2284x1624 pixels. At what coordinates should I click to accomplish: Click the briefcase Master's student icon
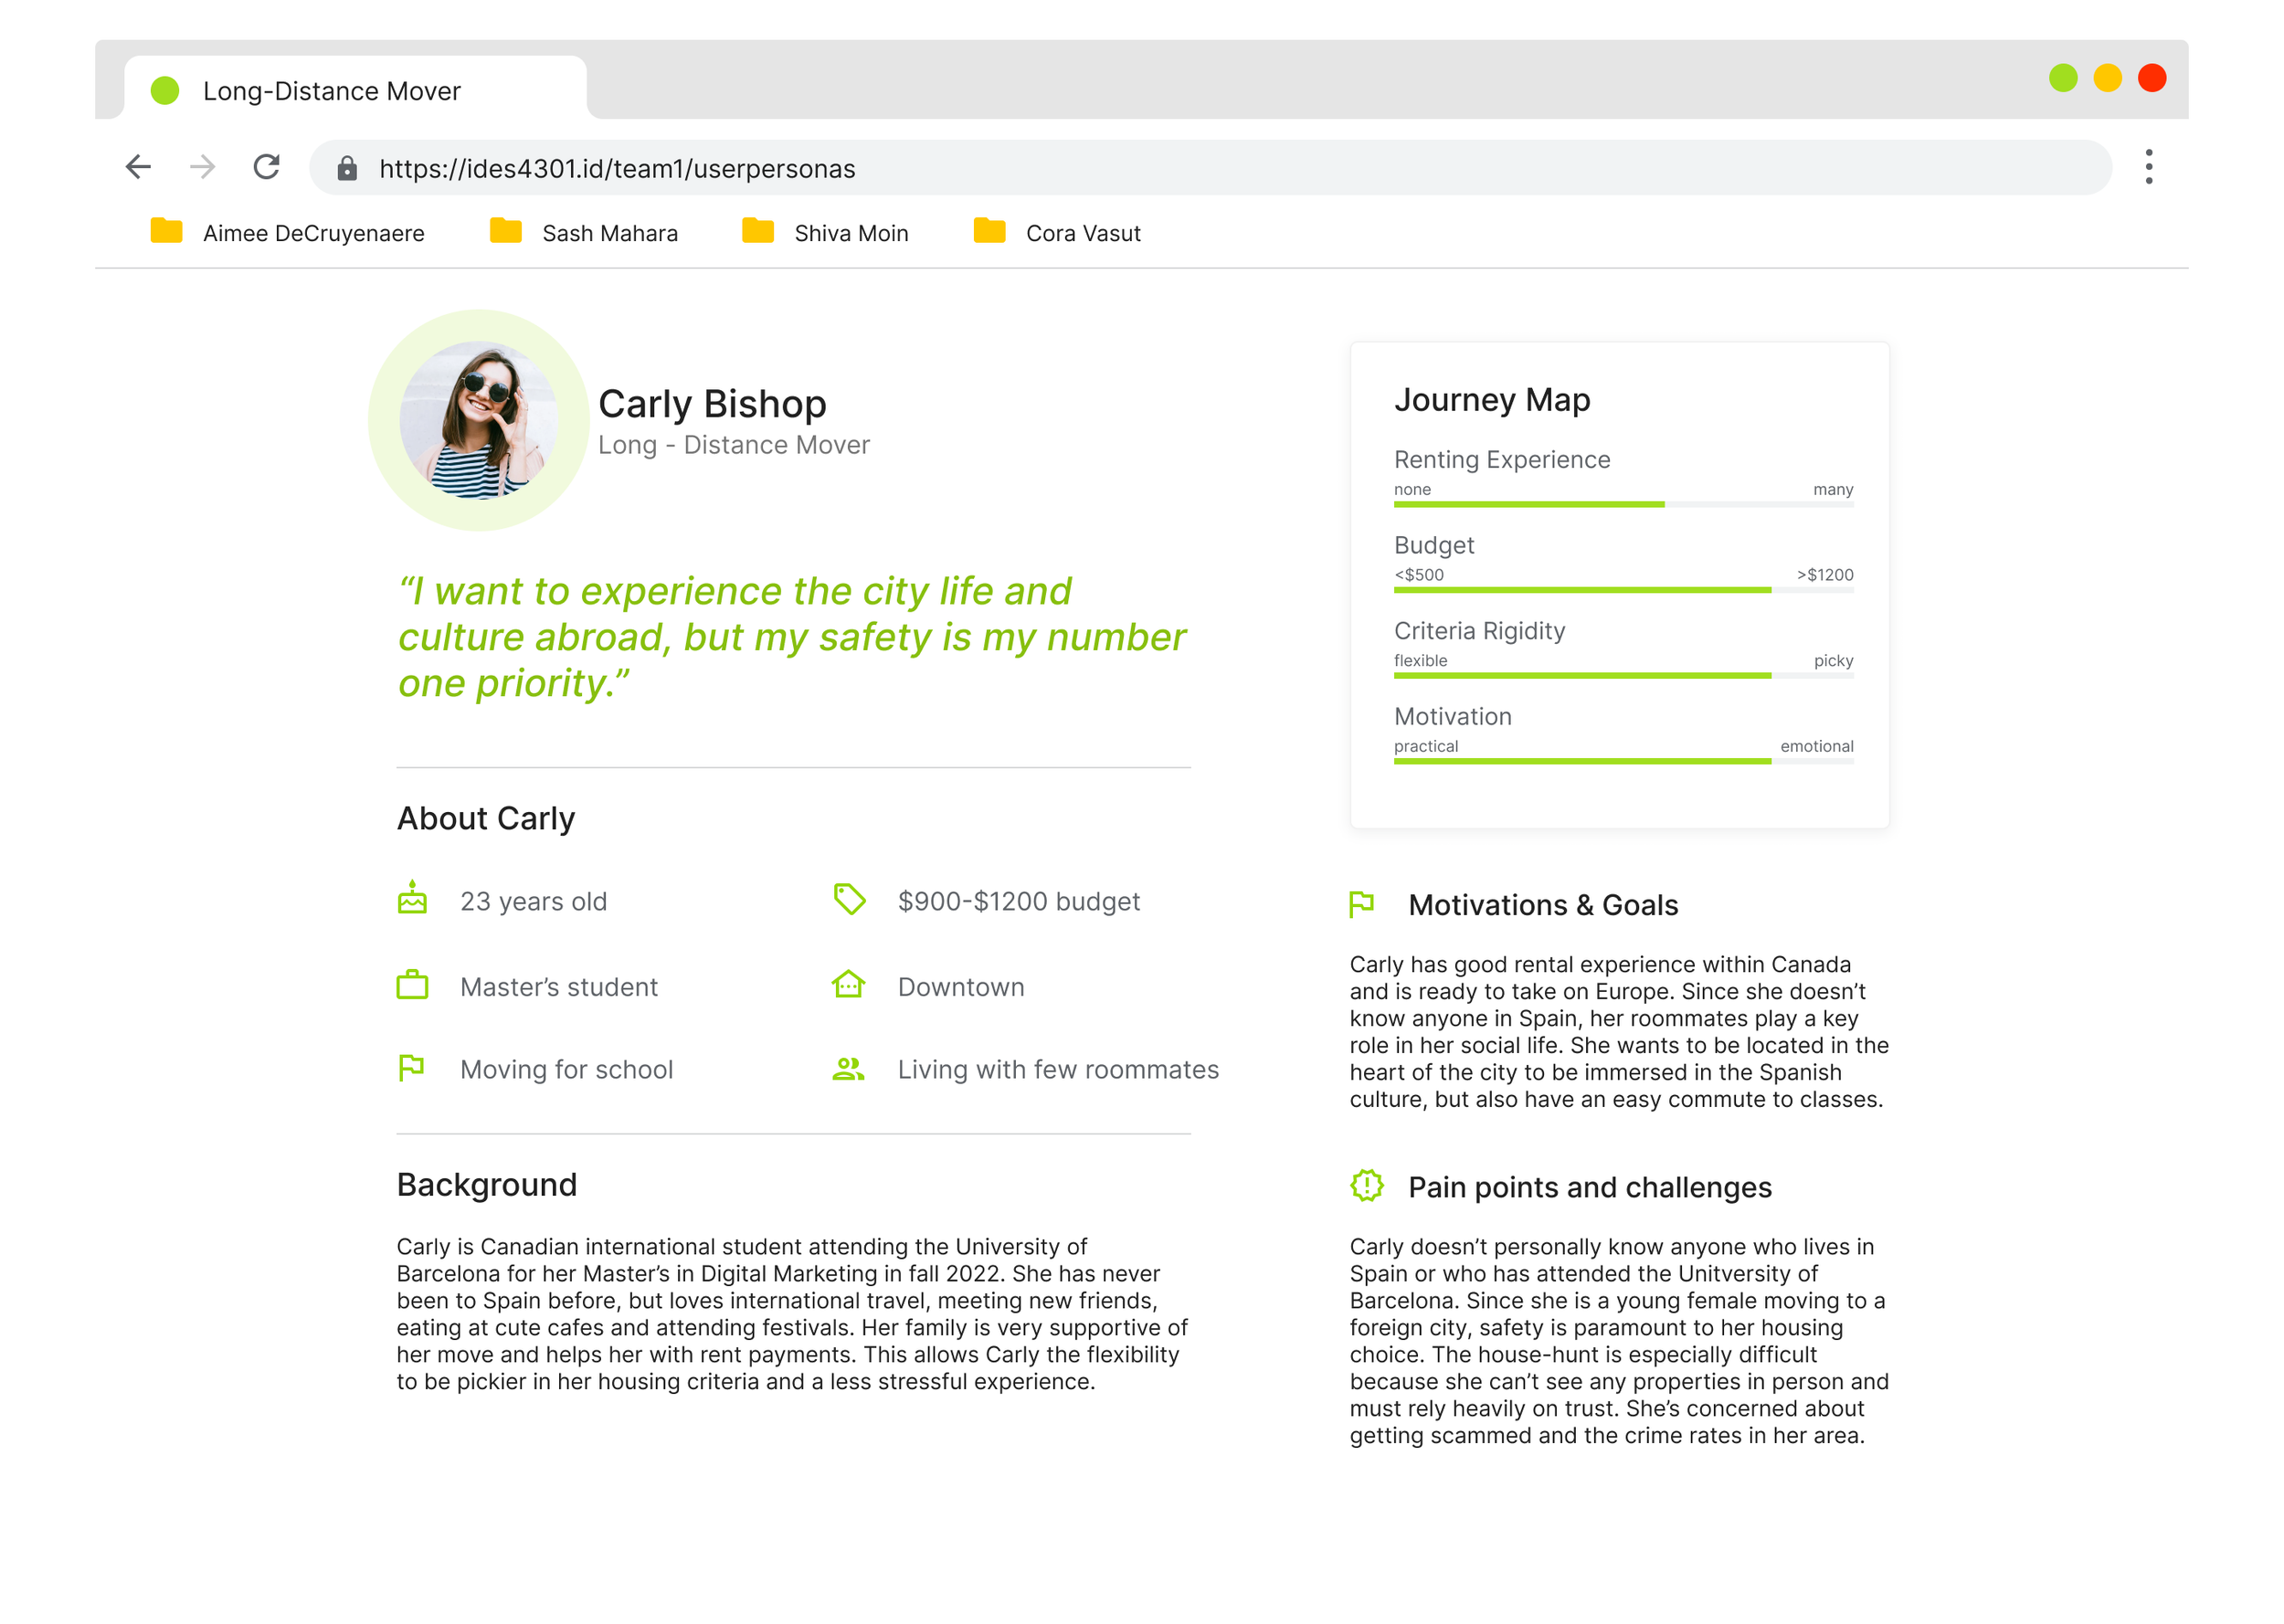(412, 984)
